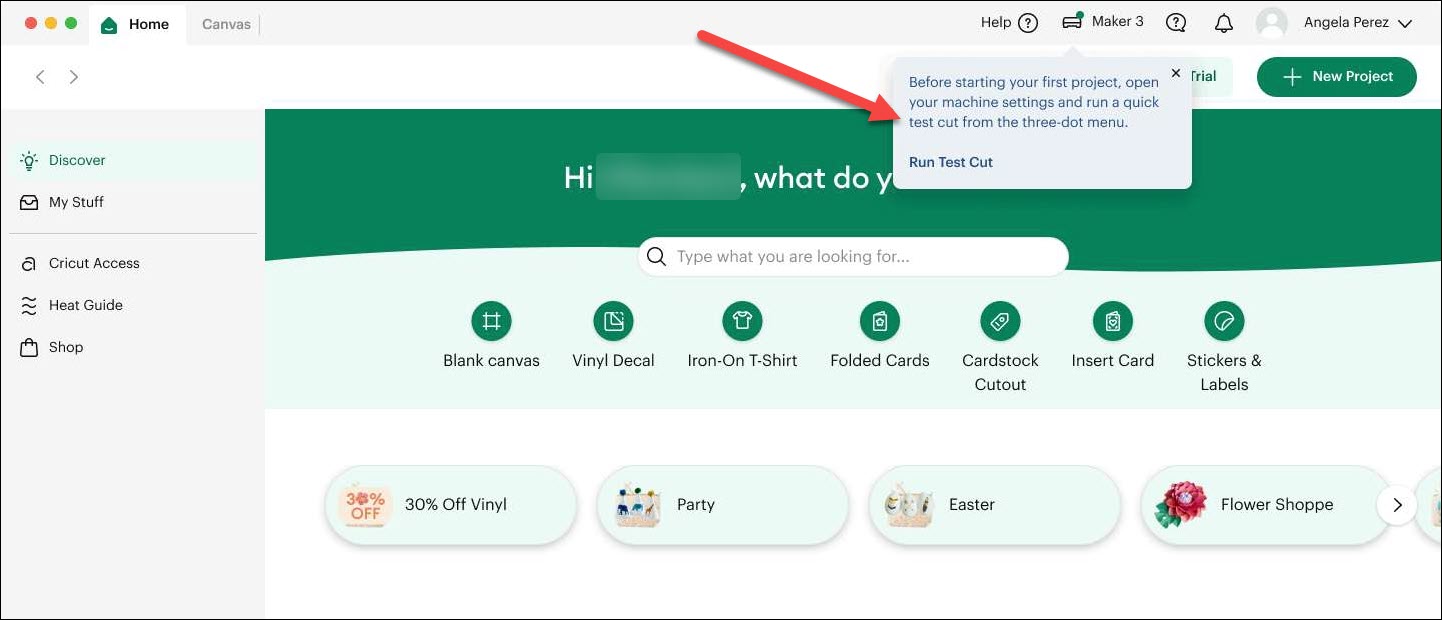Viewport: 1442px width, 620px height.
Task: Open the Maker 3 machine selector
Action: pos(1103,22)
